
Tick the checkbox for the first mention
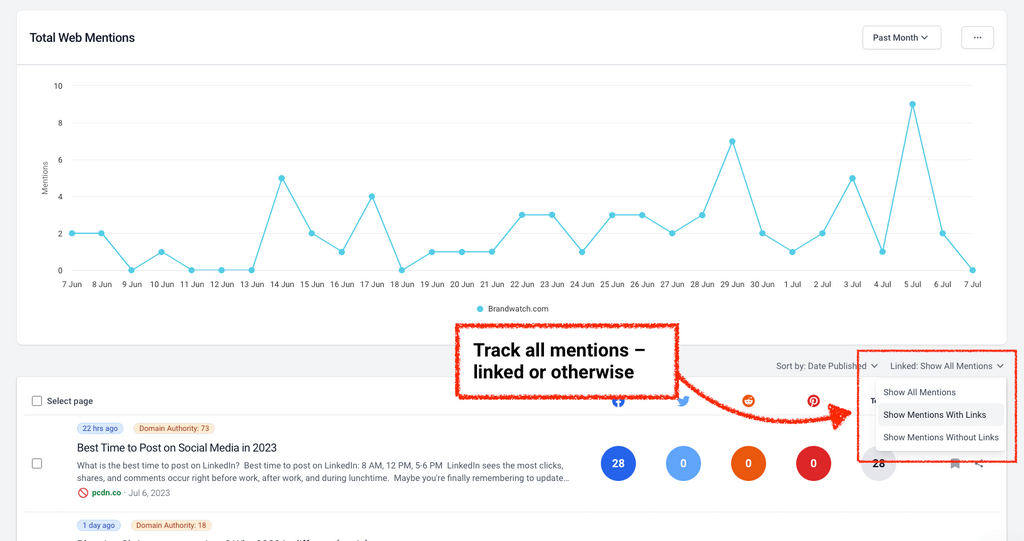click(37, 464)
